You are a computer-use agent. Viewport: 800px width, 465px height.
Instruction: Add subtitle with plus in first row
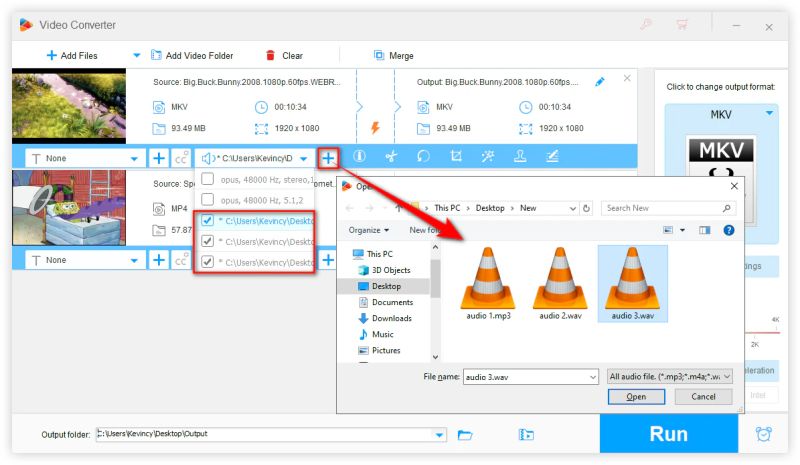click(159, 158)
